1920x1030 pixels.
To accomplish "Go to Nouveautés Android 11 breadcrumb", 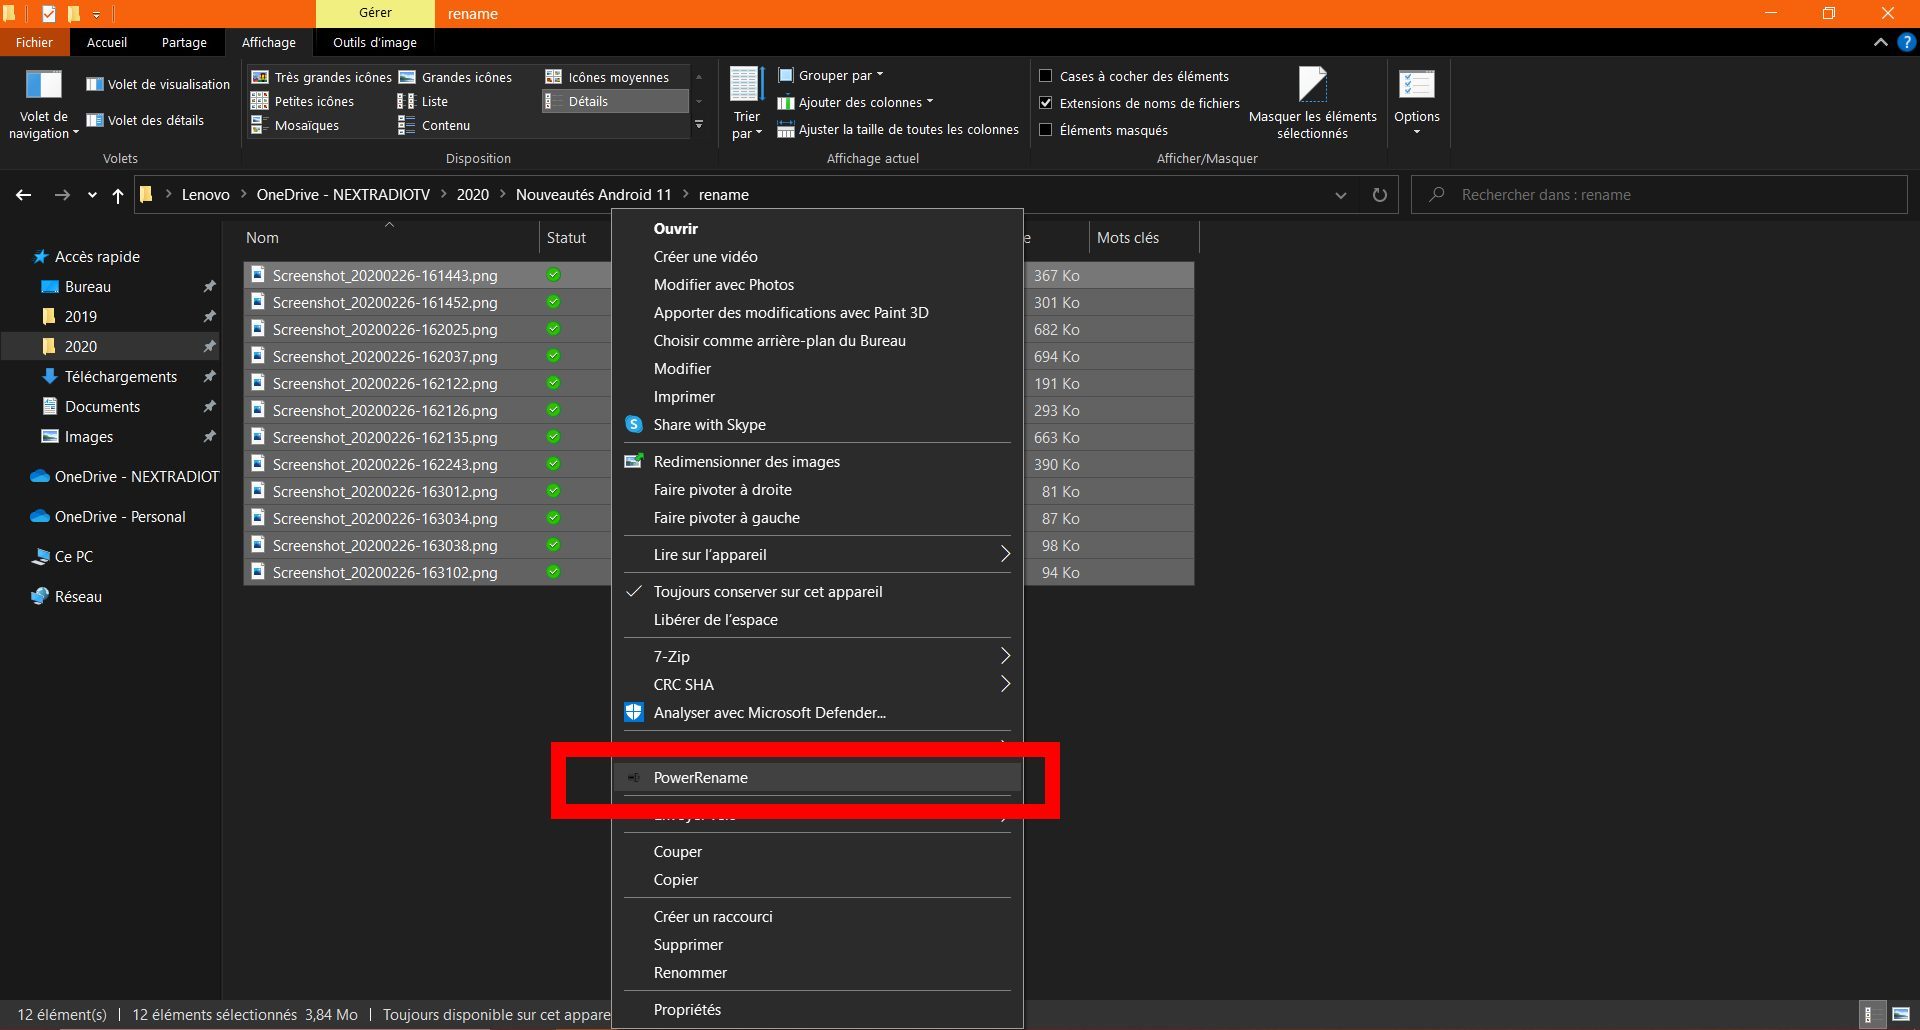I will 593,195.
